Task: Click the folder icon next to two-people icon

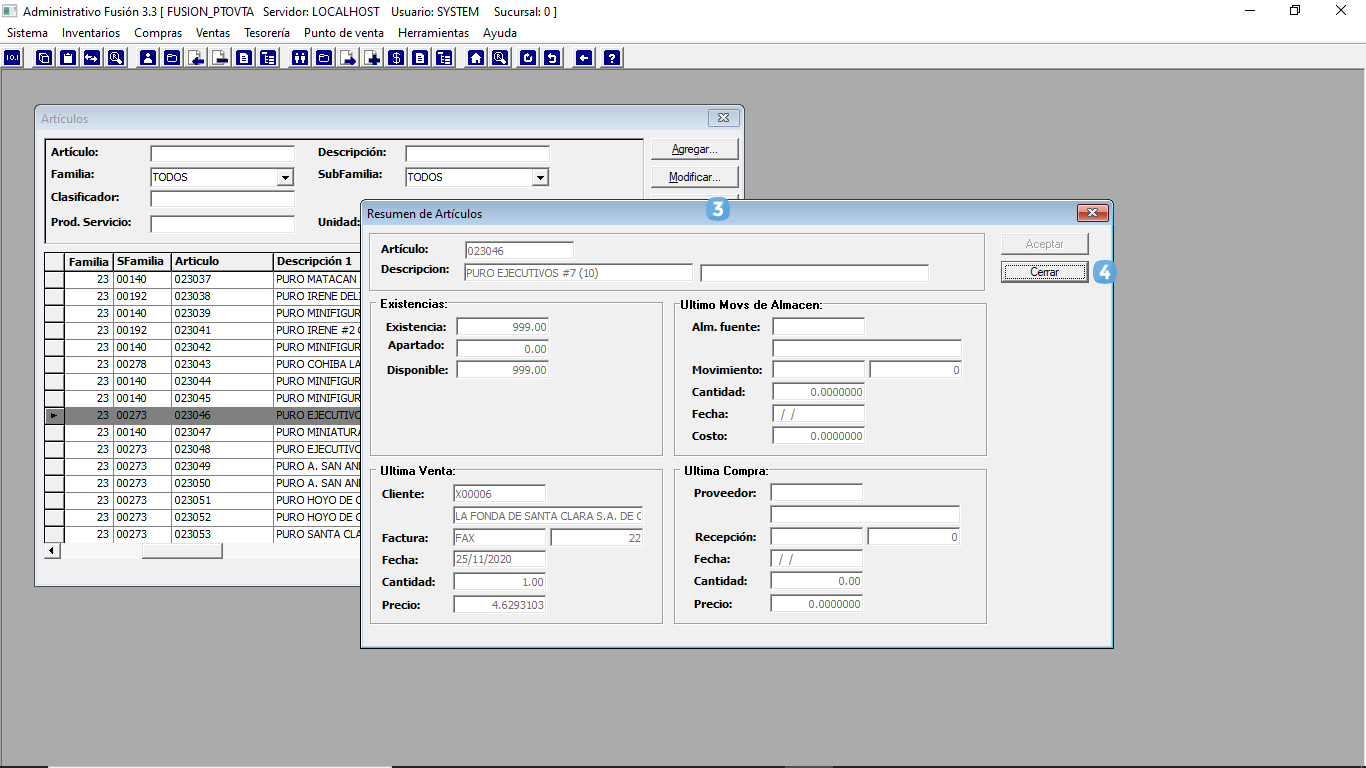Action: click(324, 58)
